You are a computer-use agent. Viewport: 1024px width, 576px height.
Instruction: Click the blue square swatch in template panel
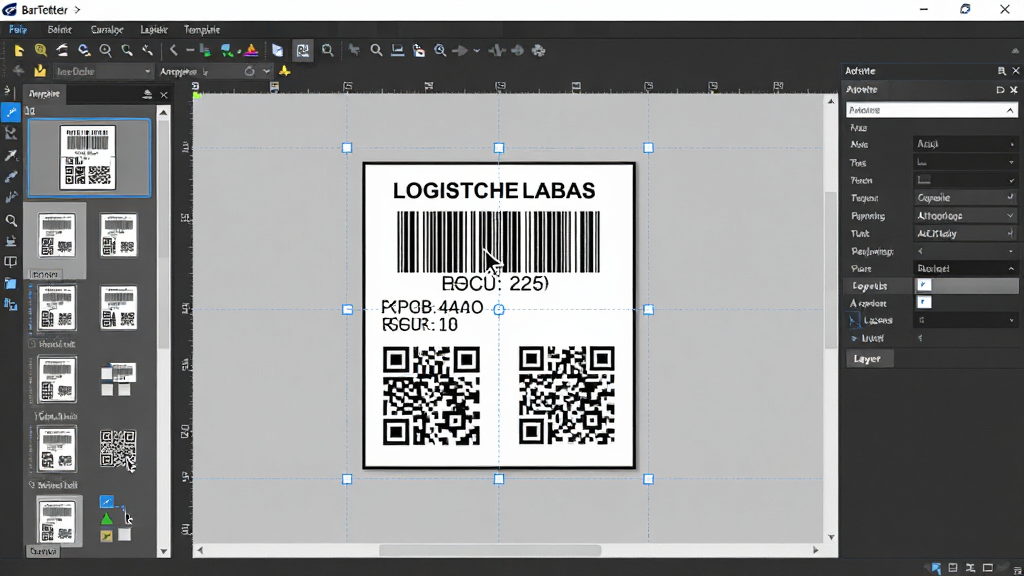(106, 502)
